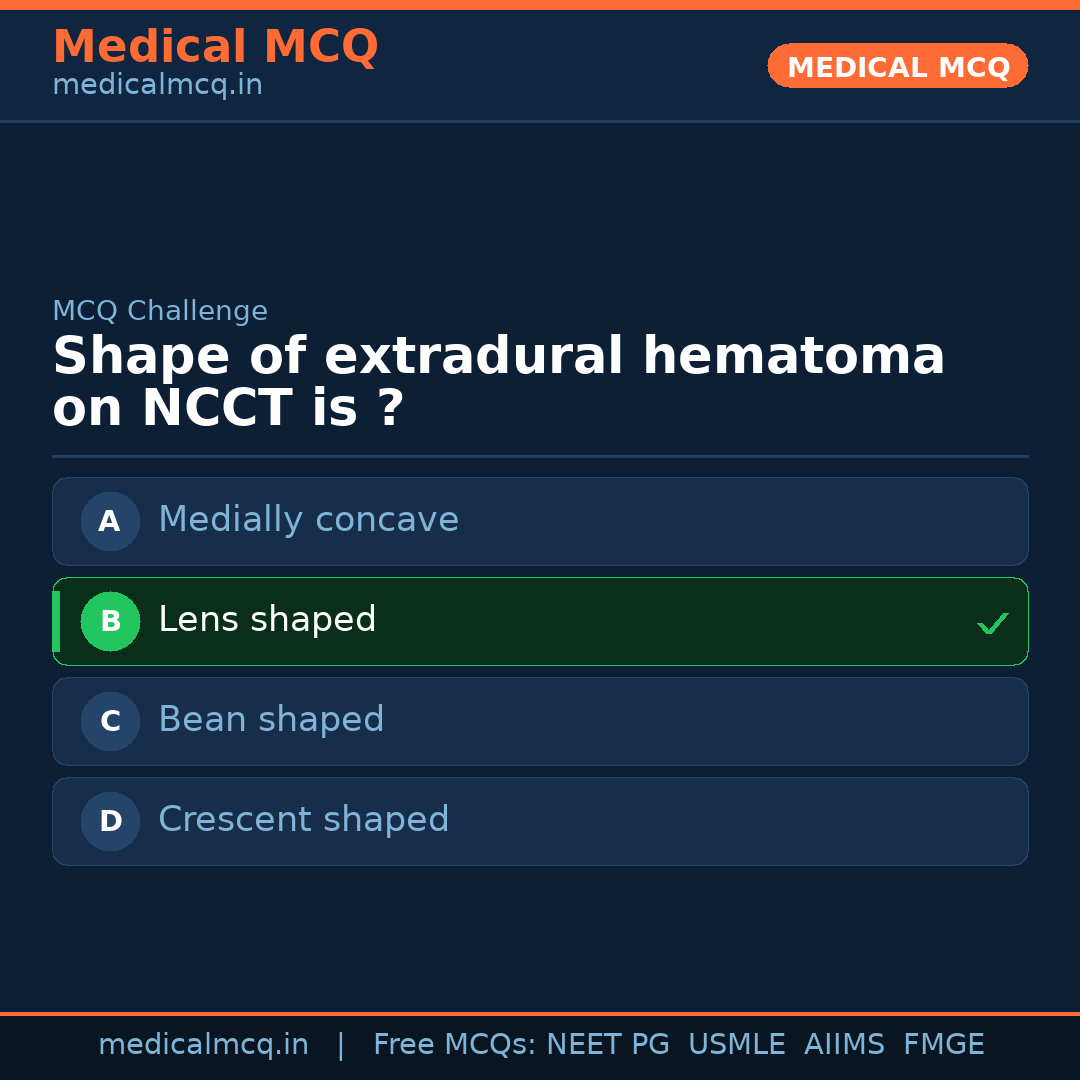
Task: Click the circular D option badge
Action: click(110, 821)
